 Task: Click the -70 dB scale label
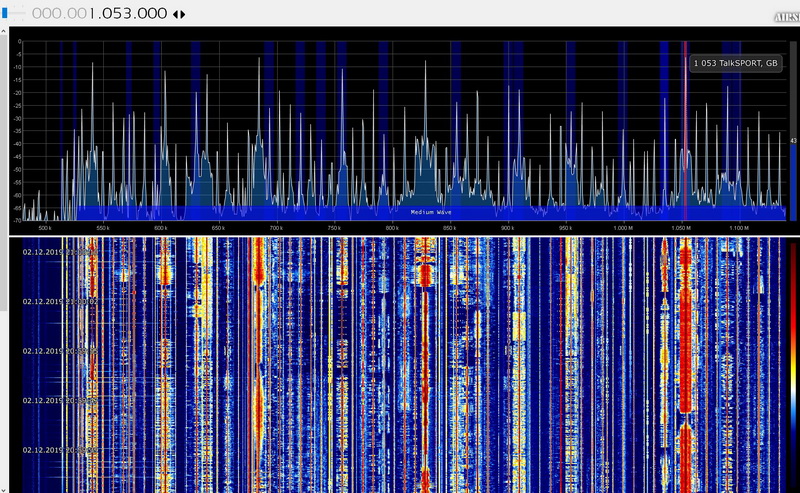(17, 220)
